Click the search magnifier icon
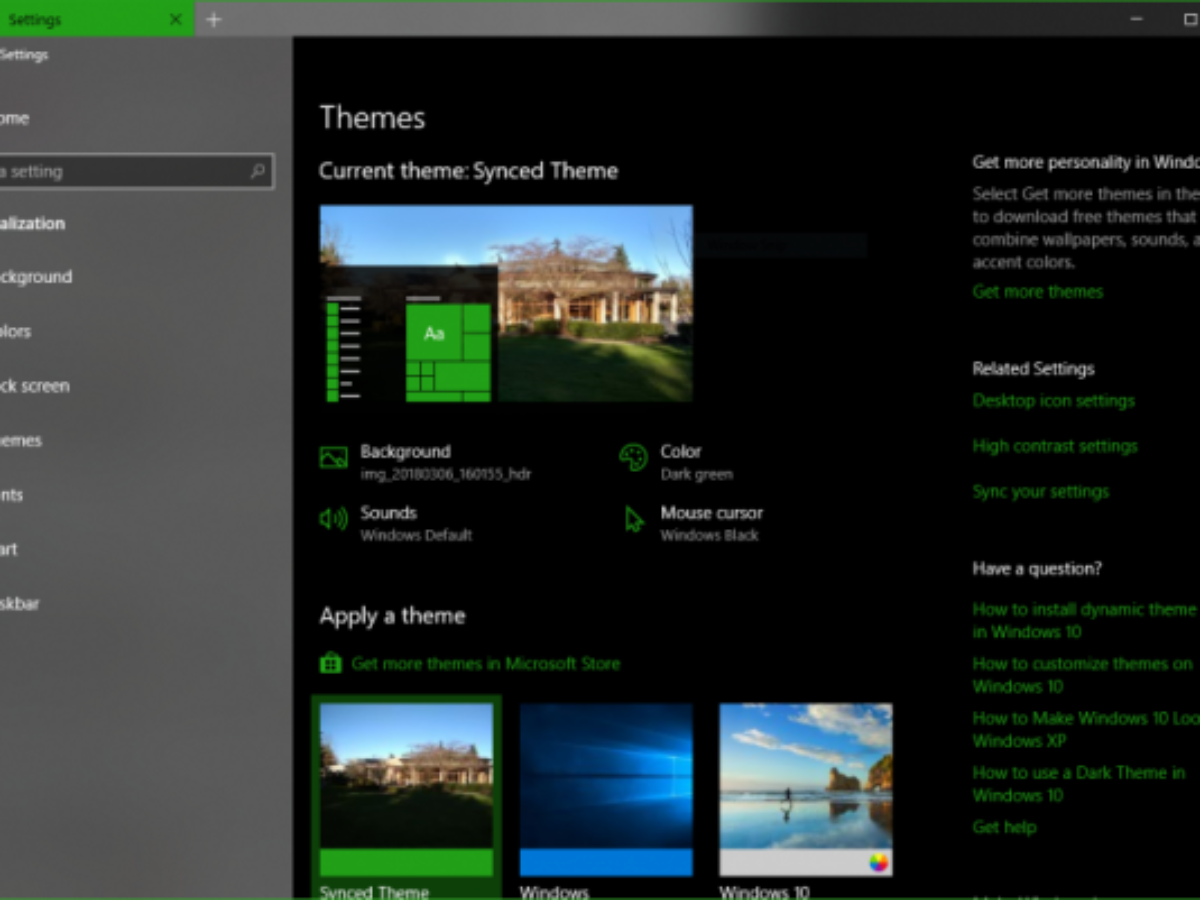 258,171
